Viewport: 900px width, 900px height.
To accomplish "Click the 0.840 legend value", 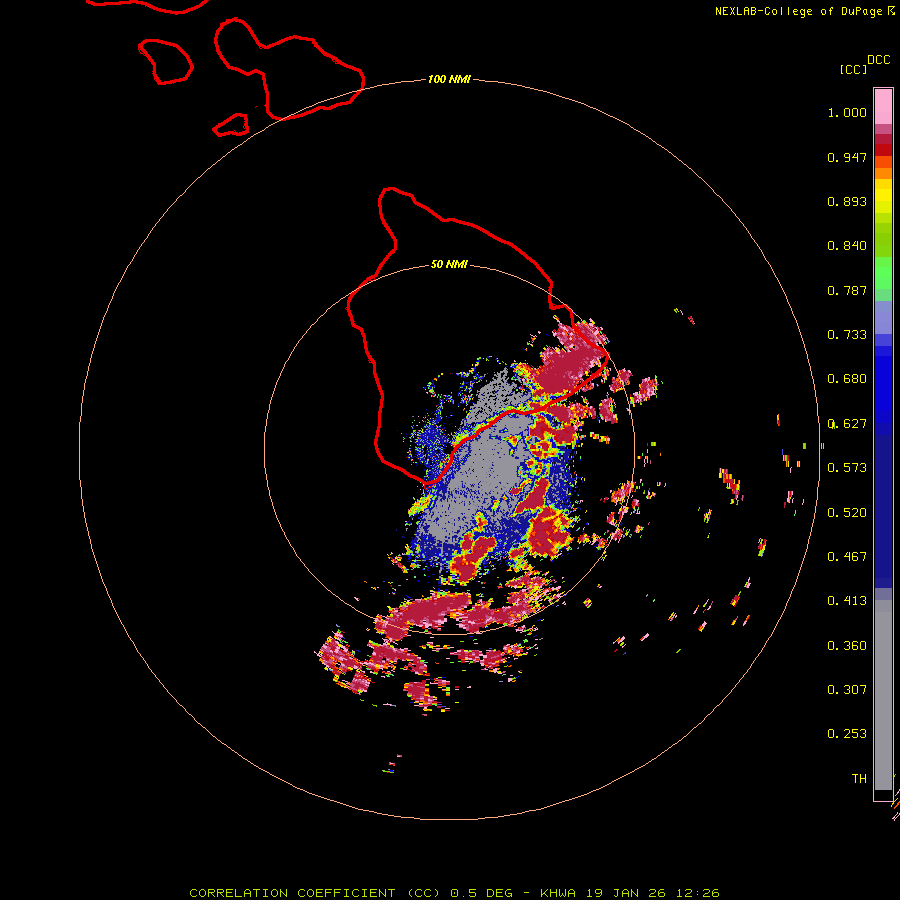I will click(847, 246).
